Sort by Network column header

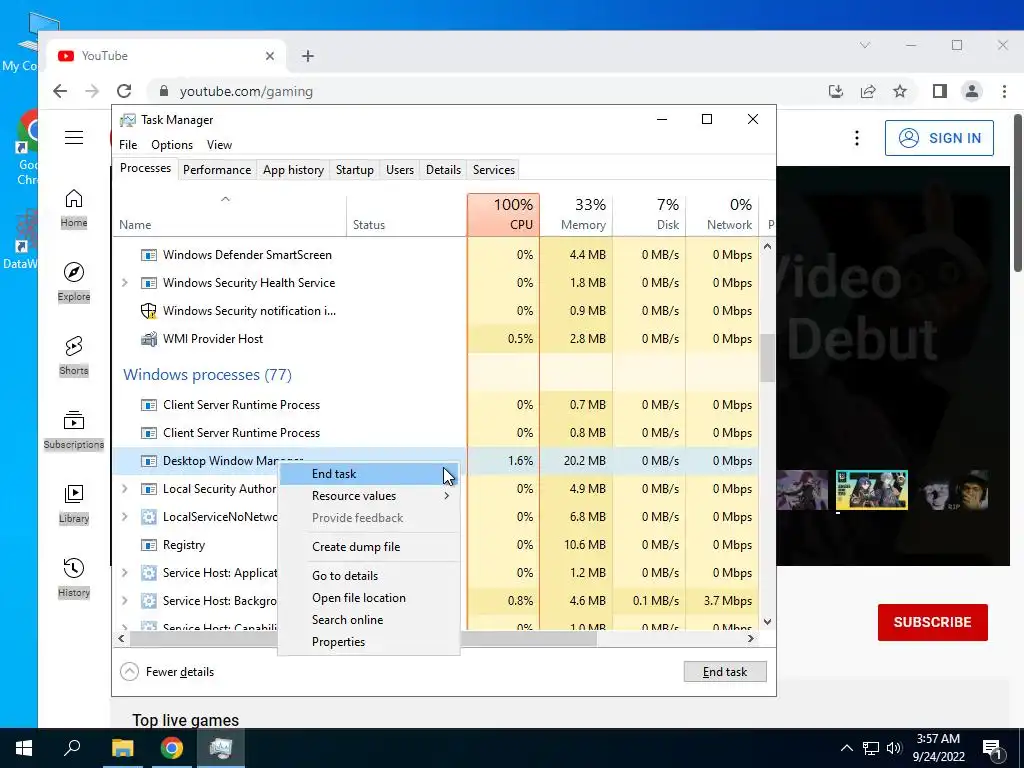tap(722, 215)
